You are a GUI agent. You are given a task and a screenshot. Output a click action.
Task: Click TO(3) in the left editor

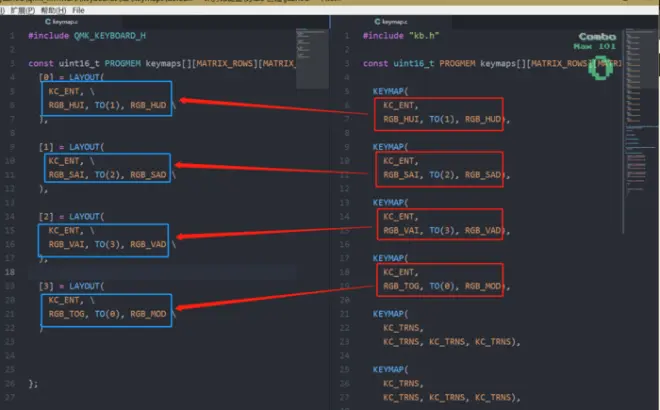[107, 244]
